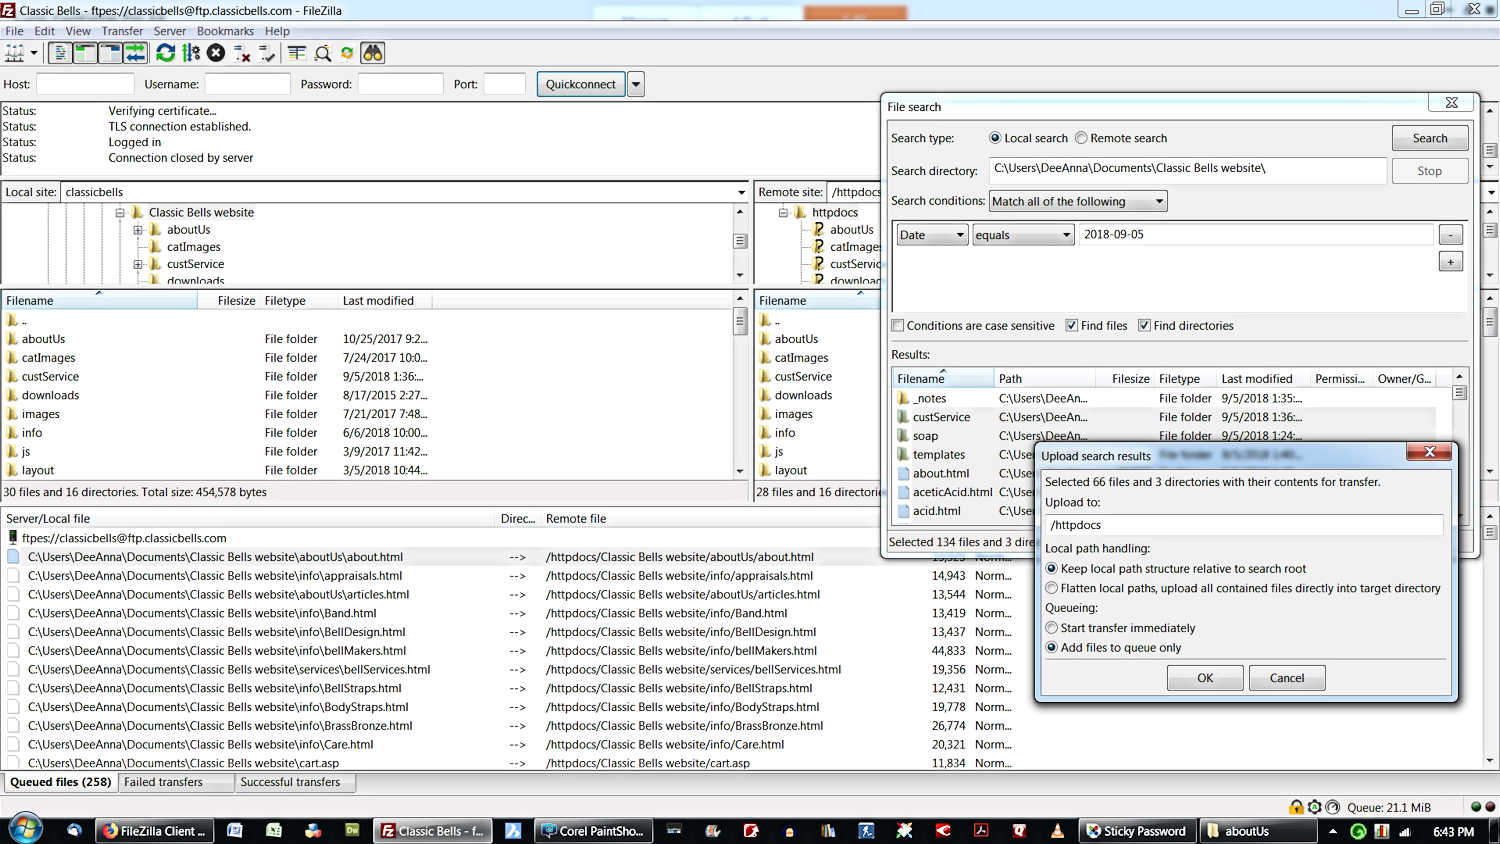Open the Date condition type dropdown
The height and width of the screenshot is (844, 1500).
932,235
